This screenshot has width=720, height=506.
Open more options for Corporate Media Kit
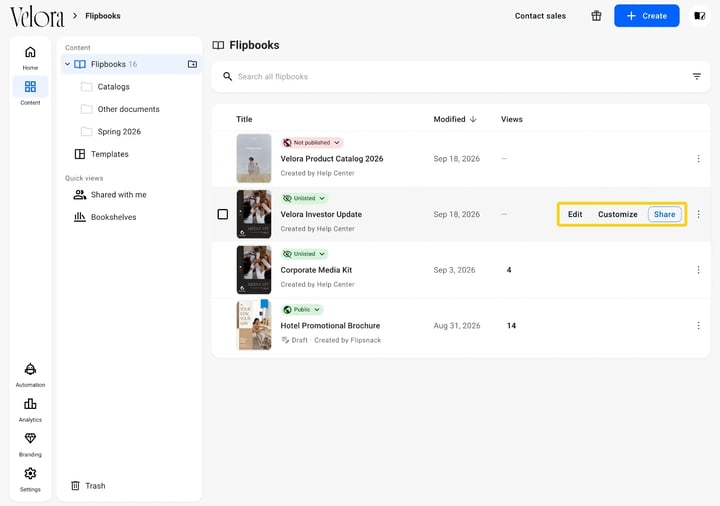698,270
